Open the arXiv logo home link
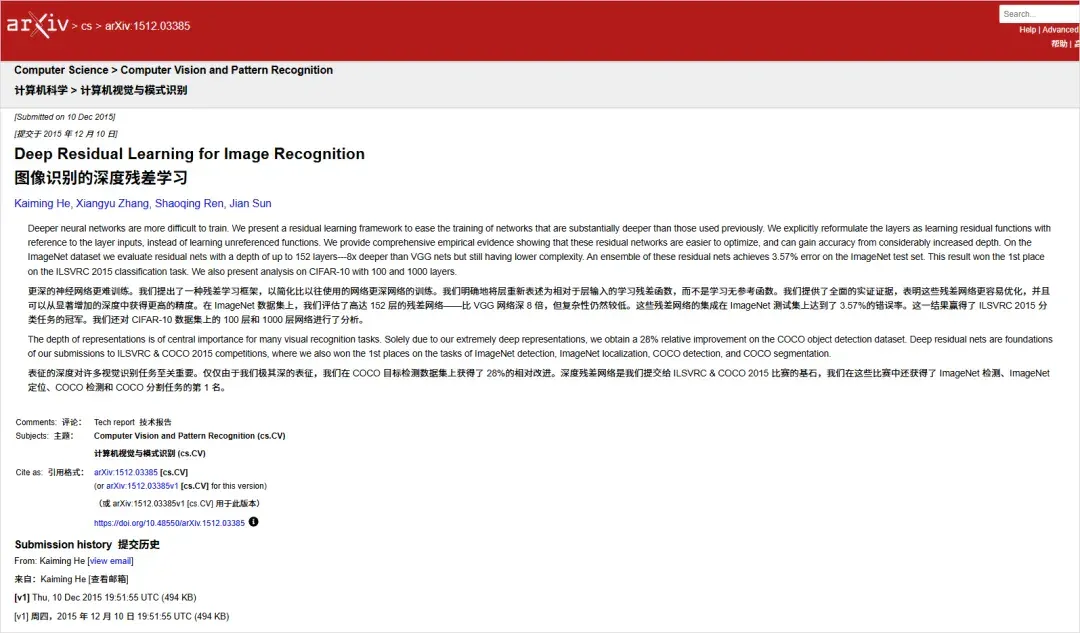The height and width of the screenshot is (633, 1080). [x=37, y=25]
